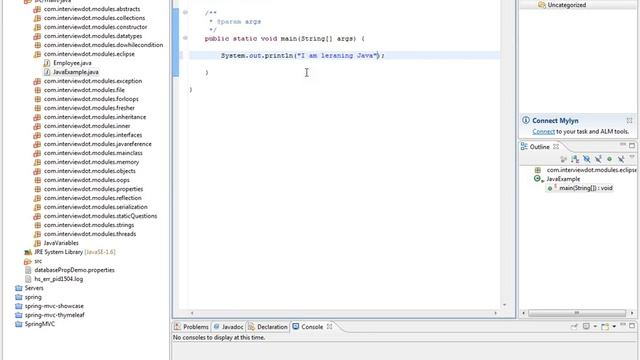This screenshot has height=360, width=640.
Task: Click the com.interviewdot.modules.exception package icon
Action: pyautogui.click(x=37, y=81)
